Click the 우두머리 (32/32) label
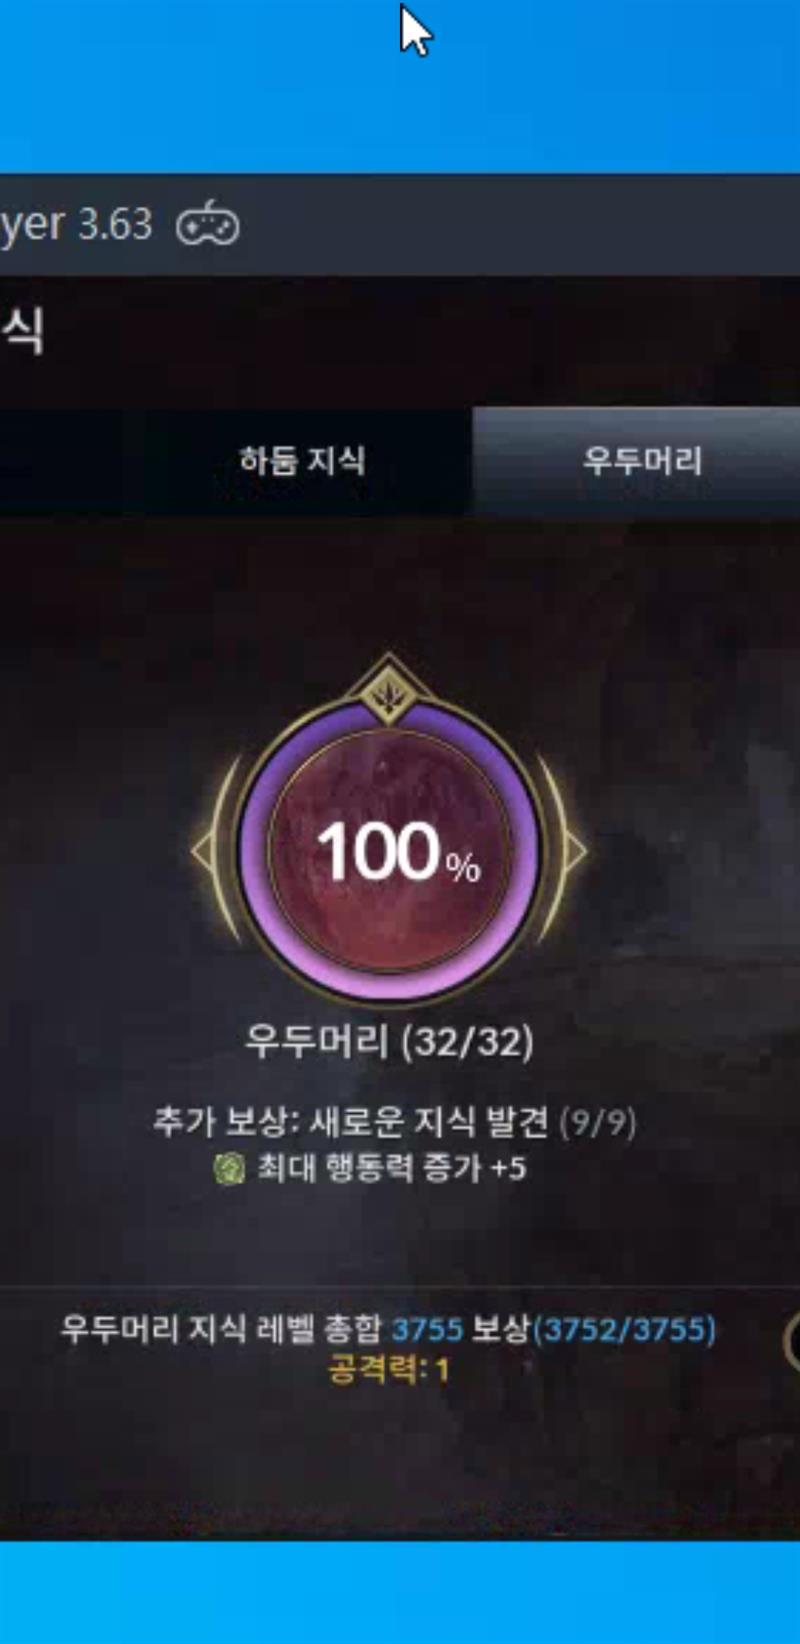Viewport: 800px width, 1644px height. (389, 1042)
